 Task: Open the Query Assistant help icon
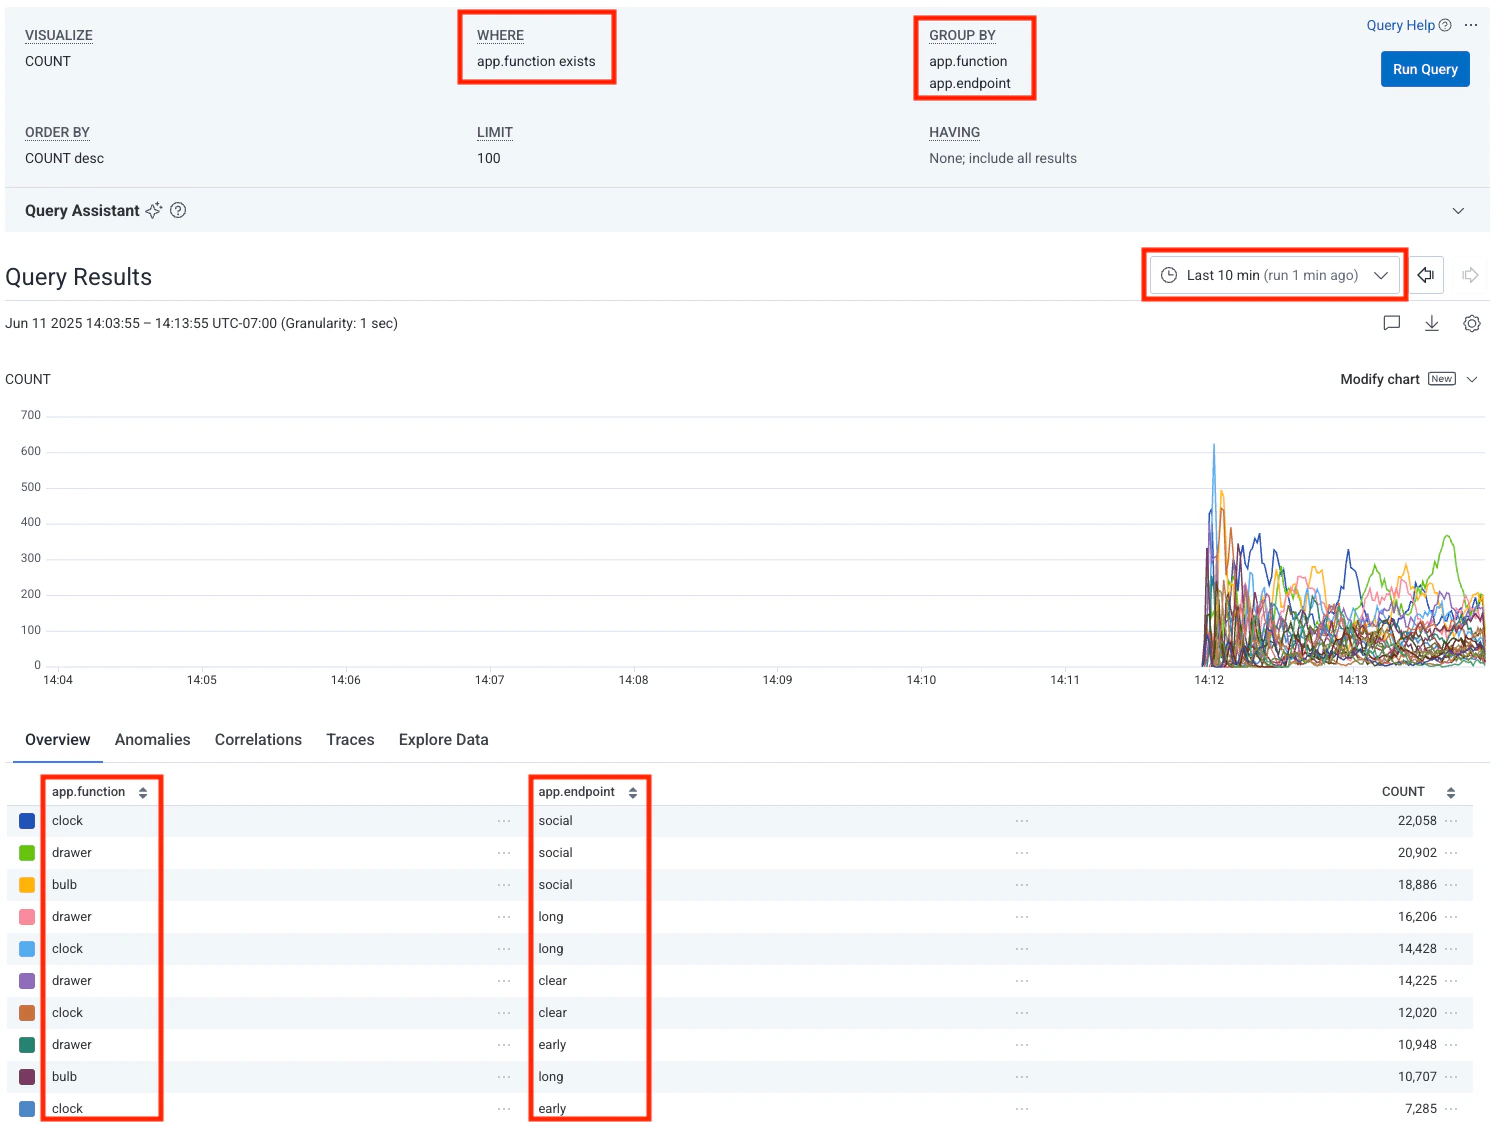click(x=178, y=210)
